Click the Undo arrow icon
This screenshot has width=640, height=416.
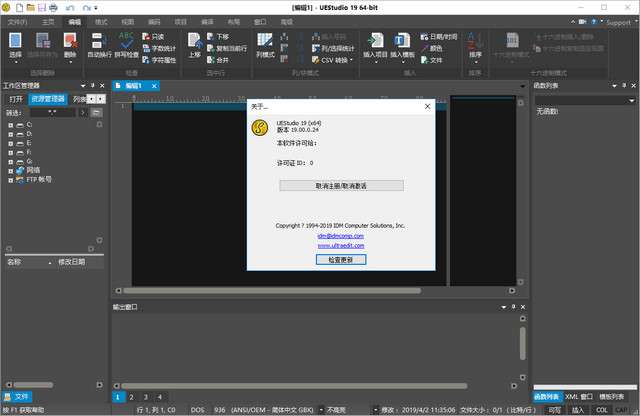coord(70,8)
